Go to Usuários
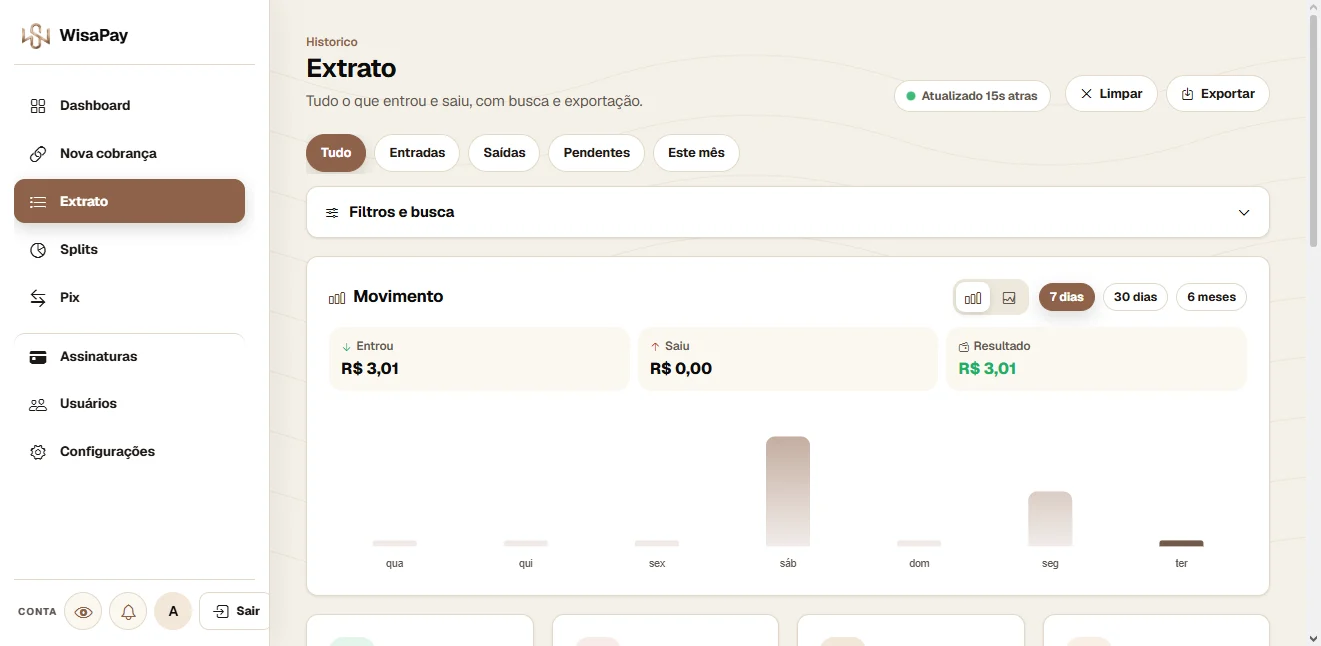The image size is (1321, 646). pyautogui.click(x=129, y=404)
